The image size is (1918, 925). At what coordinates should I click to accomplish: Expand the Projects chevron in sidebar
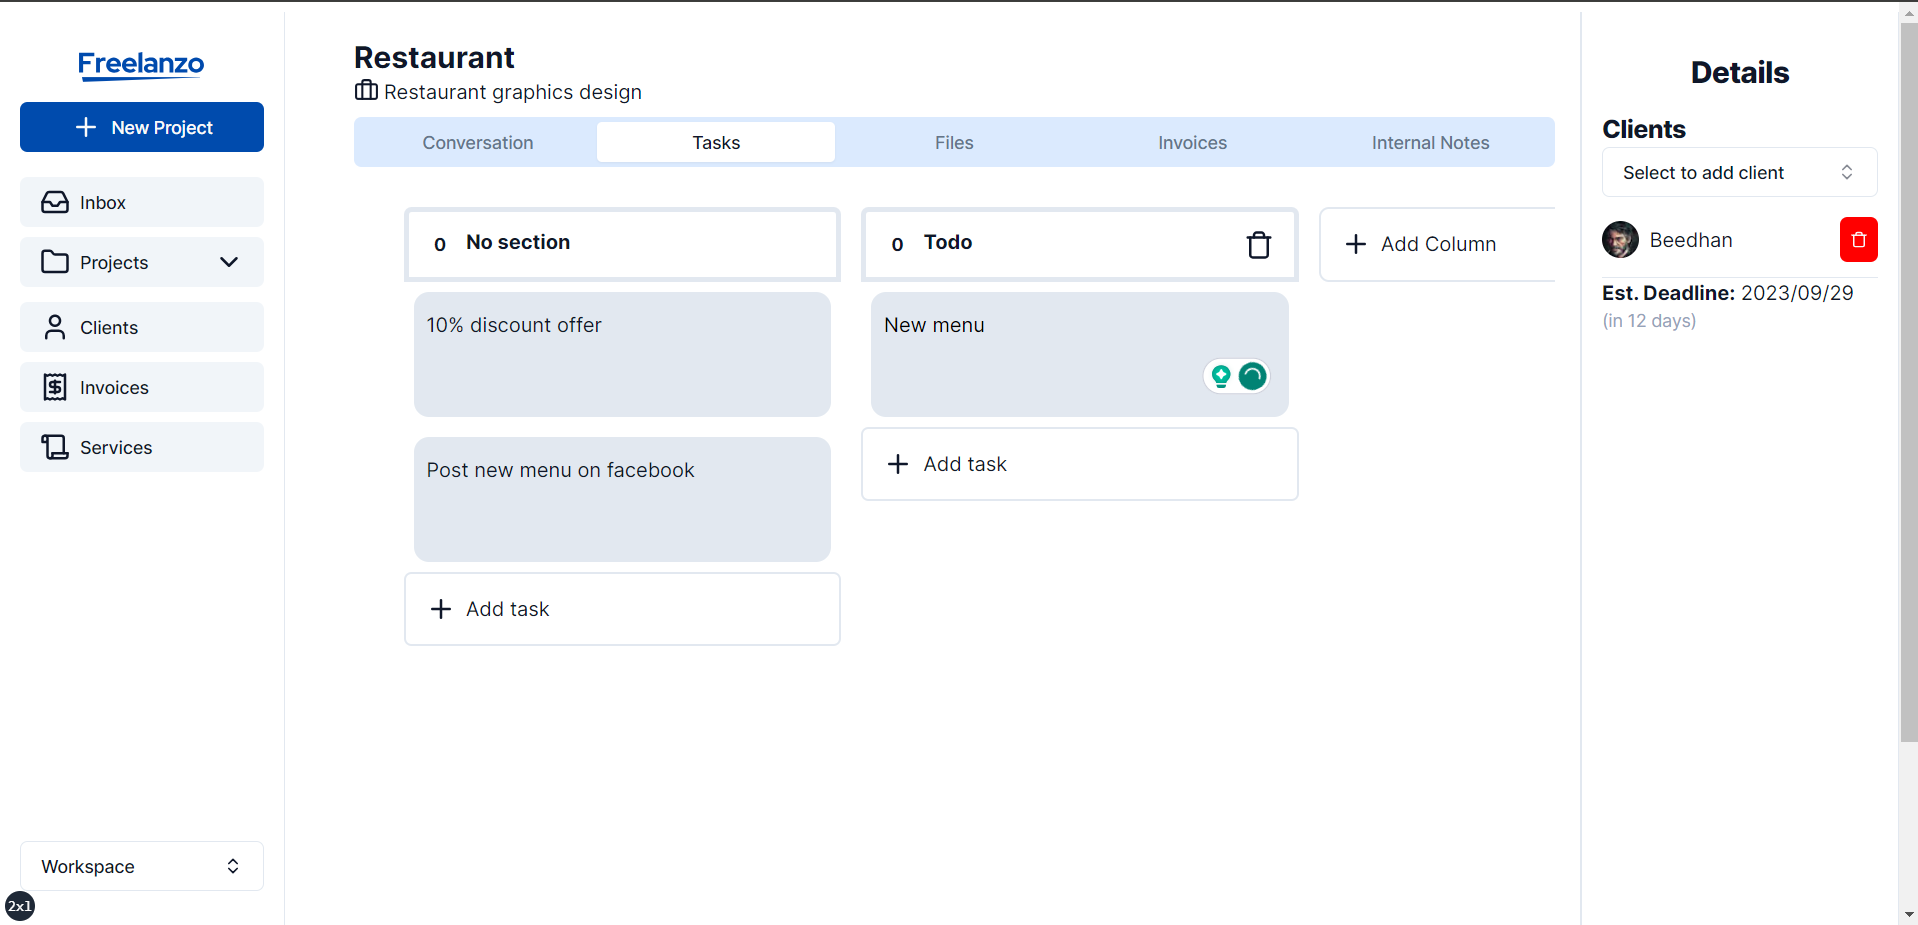229,262
